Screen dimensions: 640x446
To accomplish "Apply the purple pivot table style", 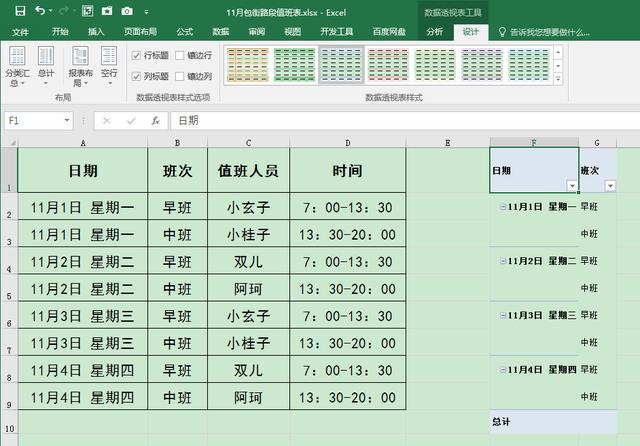I will [x=482, y=64].
